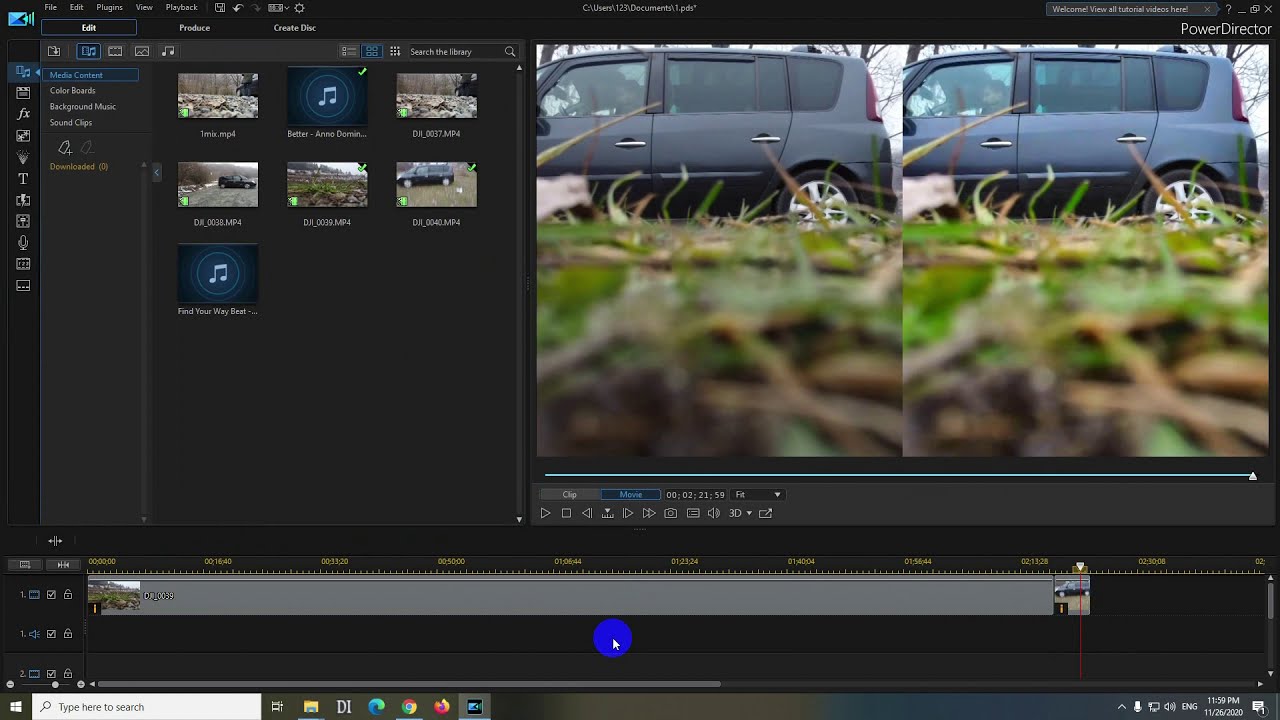Image resolution: width=1280 pixels, height=720 pixels.
Task: Take a snapshot of the preview
Action: pyautogui.click(x=670, y=513)
